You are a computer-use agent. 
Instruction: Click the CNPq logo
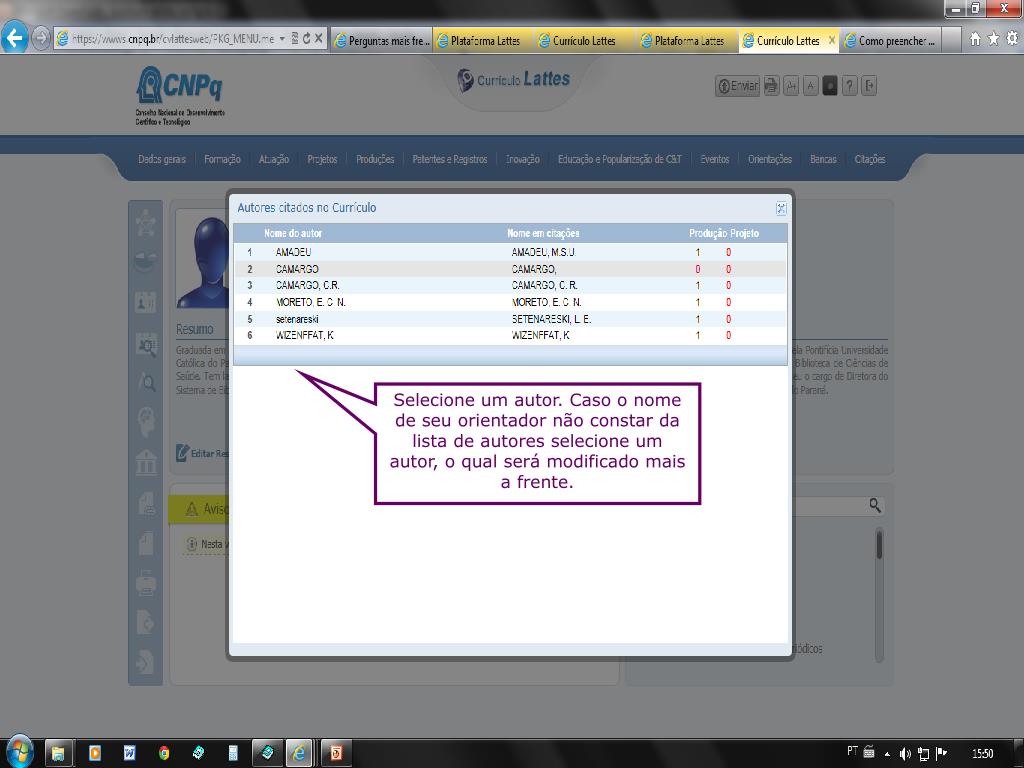click(x=180, y=95)
